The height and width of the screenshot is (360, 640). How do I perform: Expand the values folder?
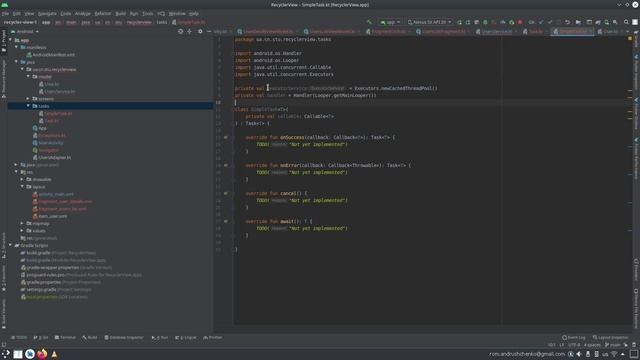(x=22, y=231)
